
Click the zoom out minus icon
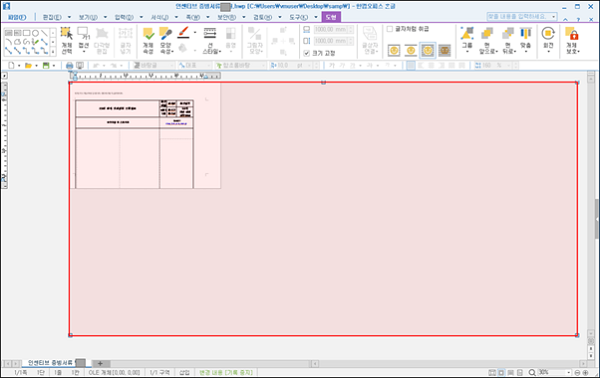point(577,372)
